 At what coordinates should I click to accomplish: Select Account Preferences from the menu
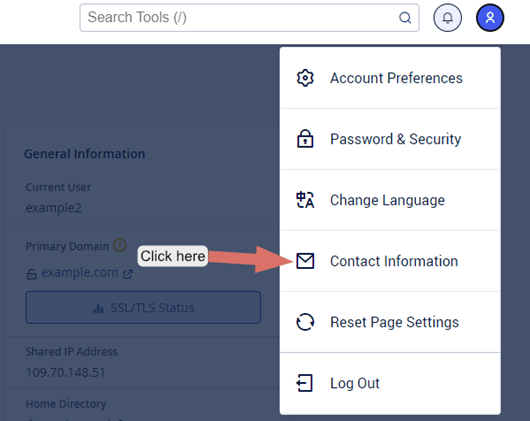[x=390, y=78]
